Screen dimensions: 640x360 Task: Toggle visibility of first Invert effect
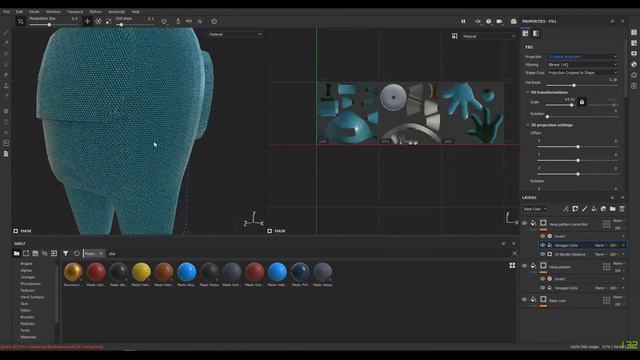click(x=542, y=236)
